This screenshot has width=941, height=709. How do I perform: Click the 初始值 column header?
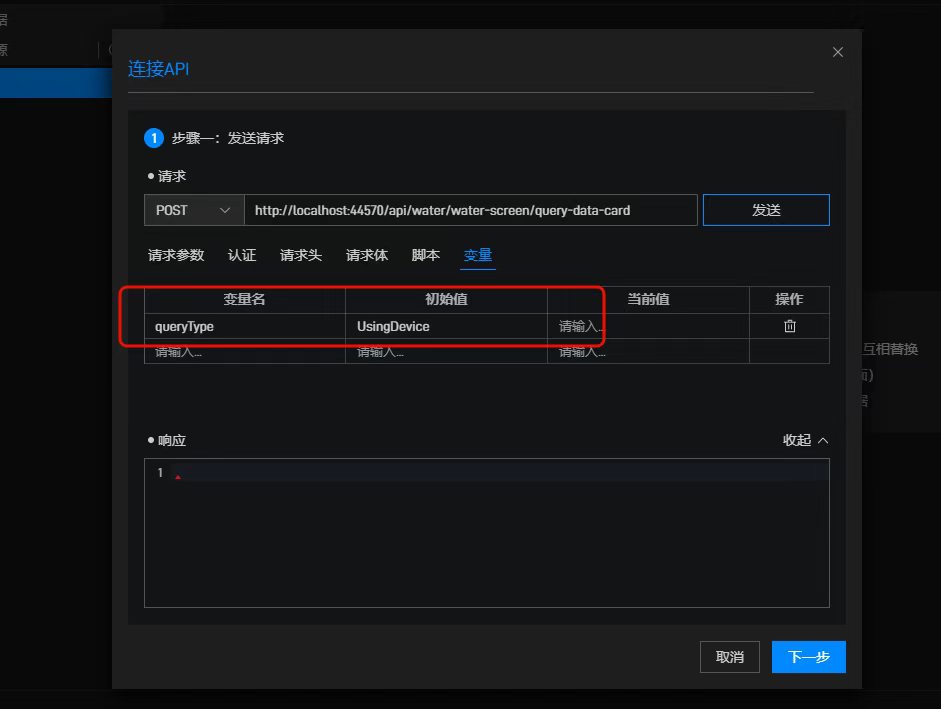click(x=446, y=299)
